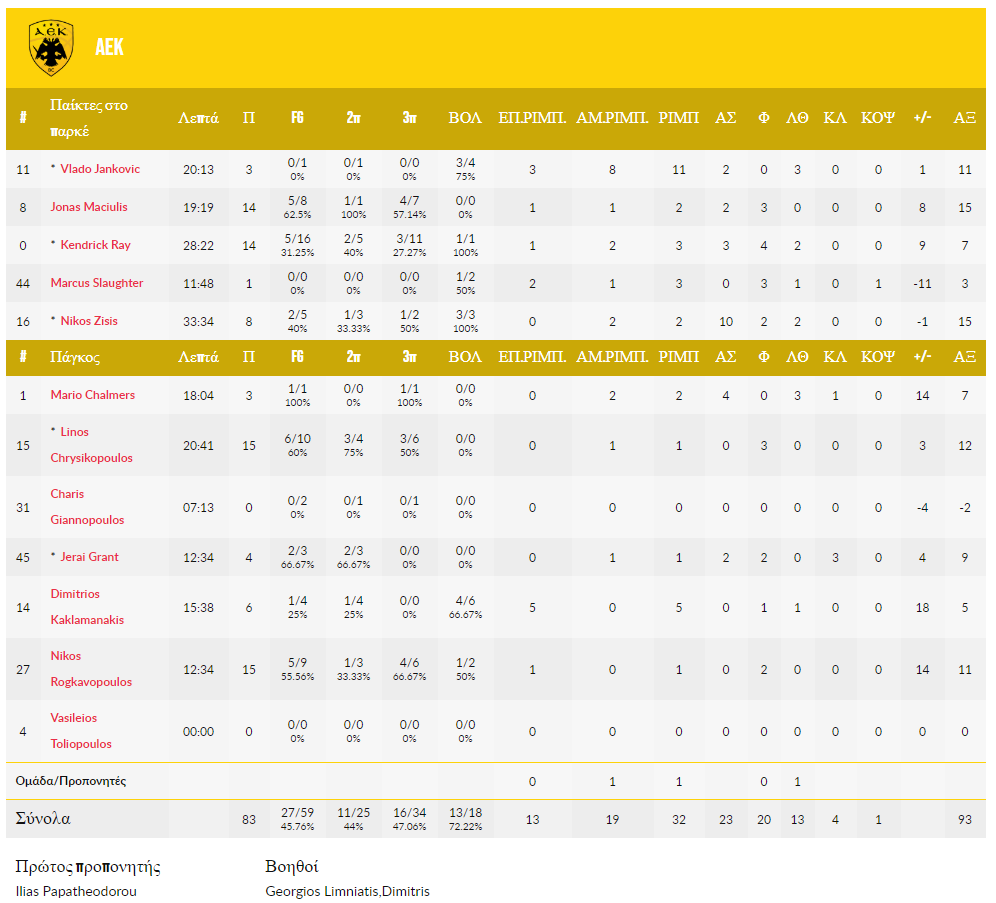Click the ΚΛ header in bench table
The width and height of the screenshot is (996, 903).
(835, 358)
